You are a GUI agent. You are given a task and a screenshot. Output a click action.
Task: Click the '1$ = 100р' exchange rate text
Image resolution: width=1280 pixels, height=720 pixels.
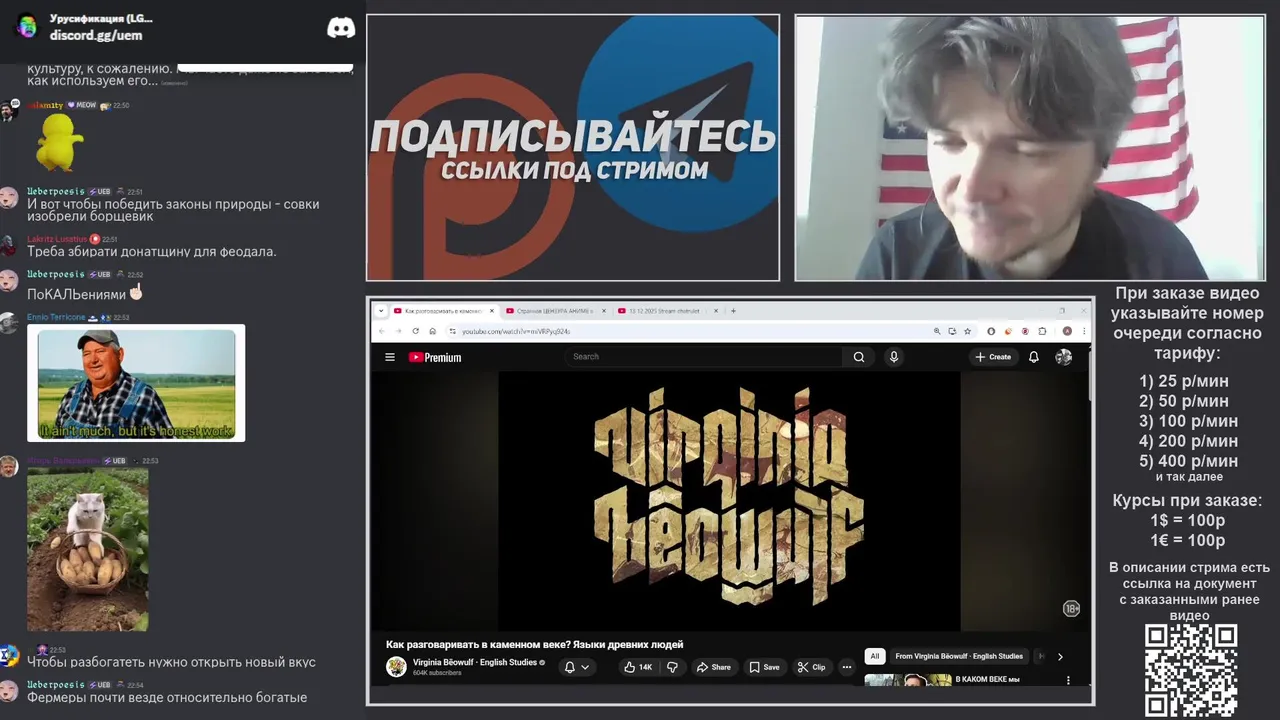(1188, 520)
